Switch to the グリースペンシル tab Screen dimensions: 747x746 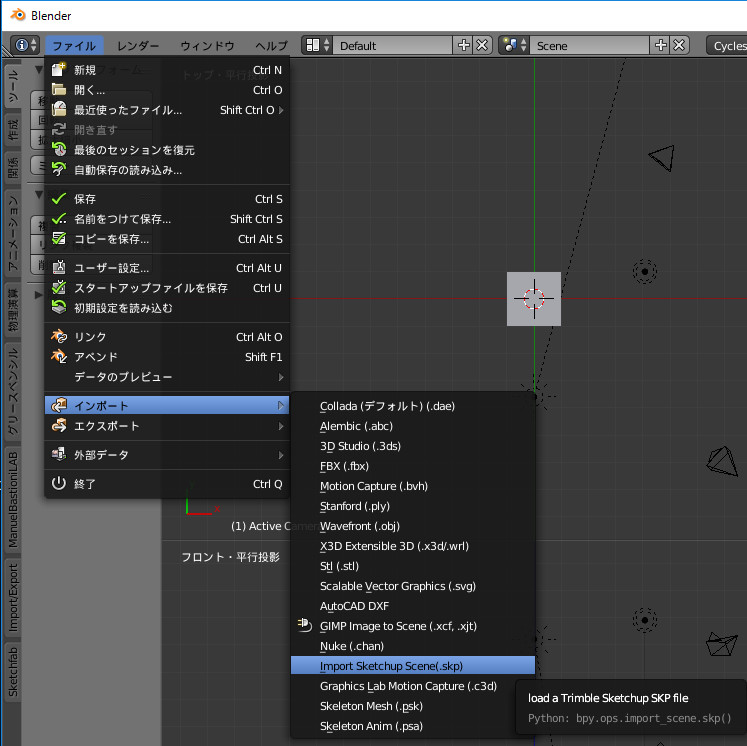tap(12, 391)
